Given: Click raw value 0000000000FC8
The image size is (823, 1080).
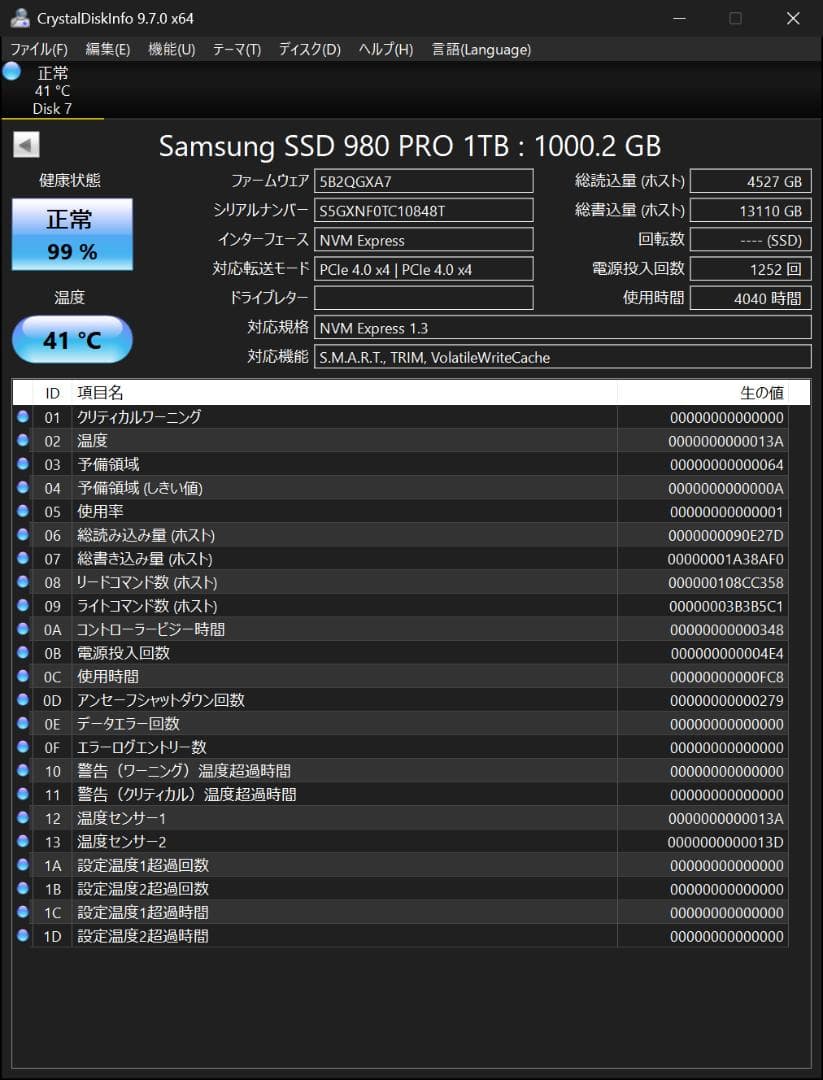Looking at the screenshot, I should [x=727, y=676].
